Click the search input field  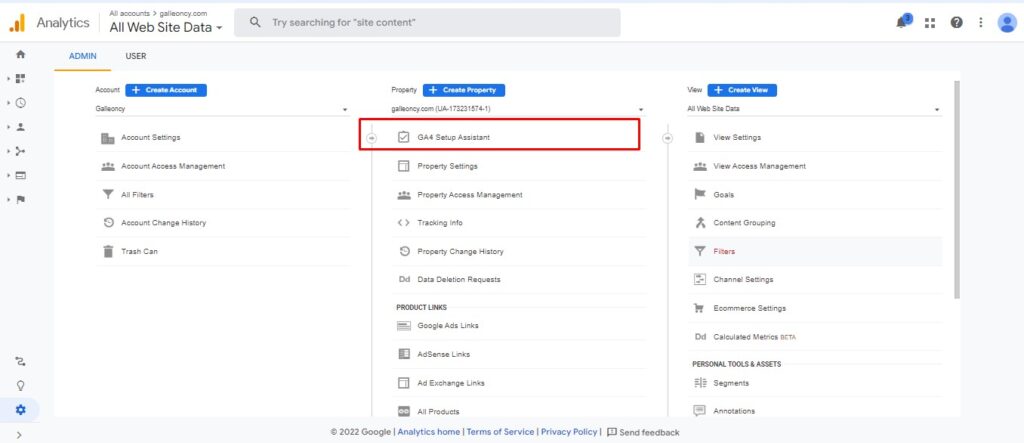pos(427,22)
